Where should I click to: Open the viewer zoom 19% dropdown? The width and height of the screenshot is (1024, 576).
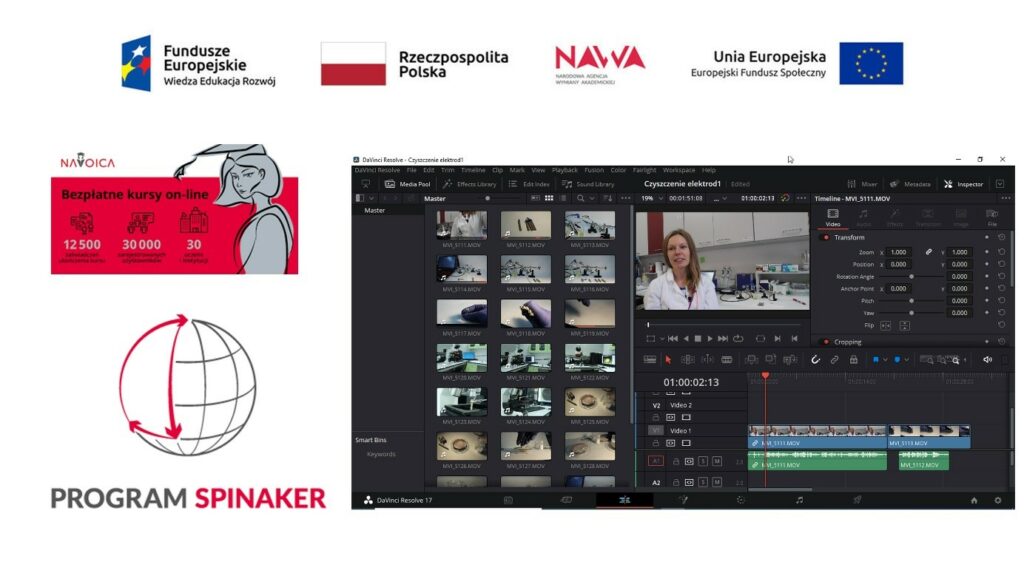(651, 199)
